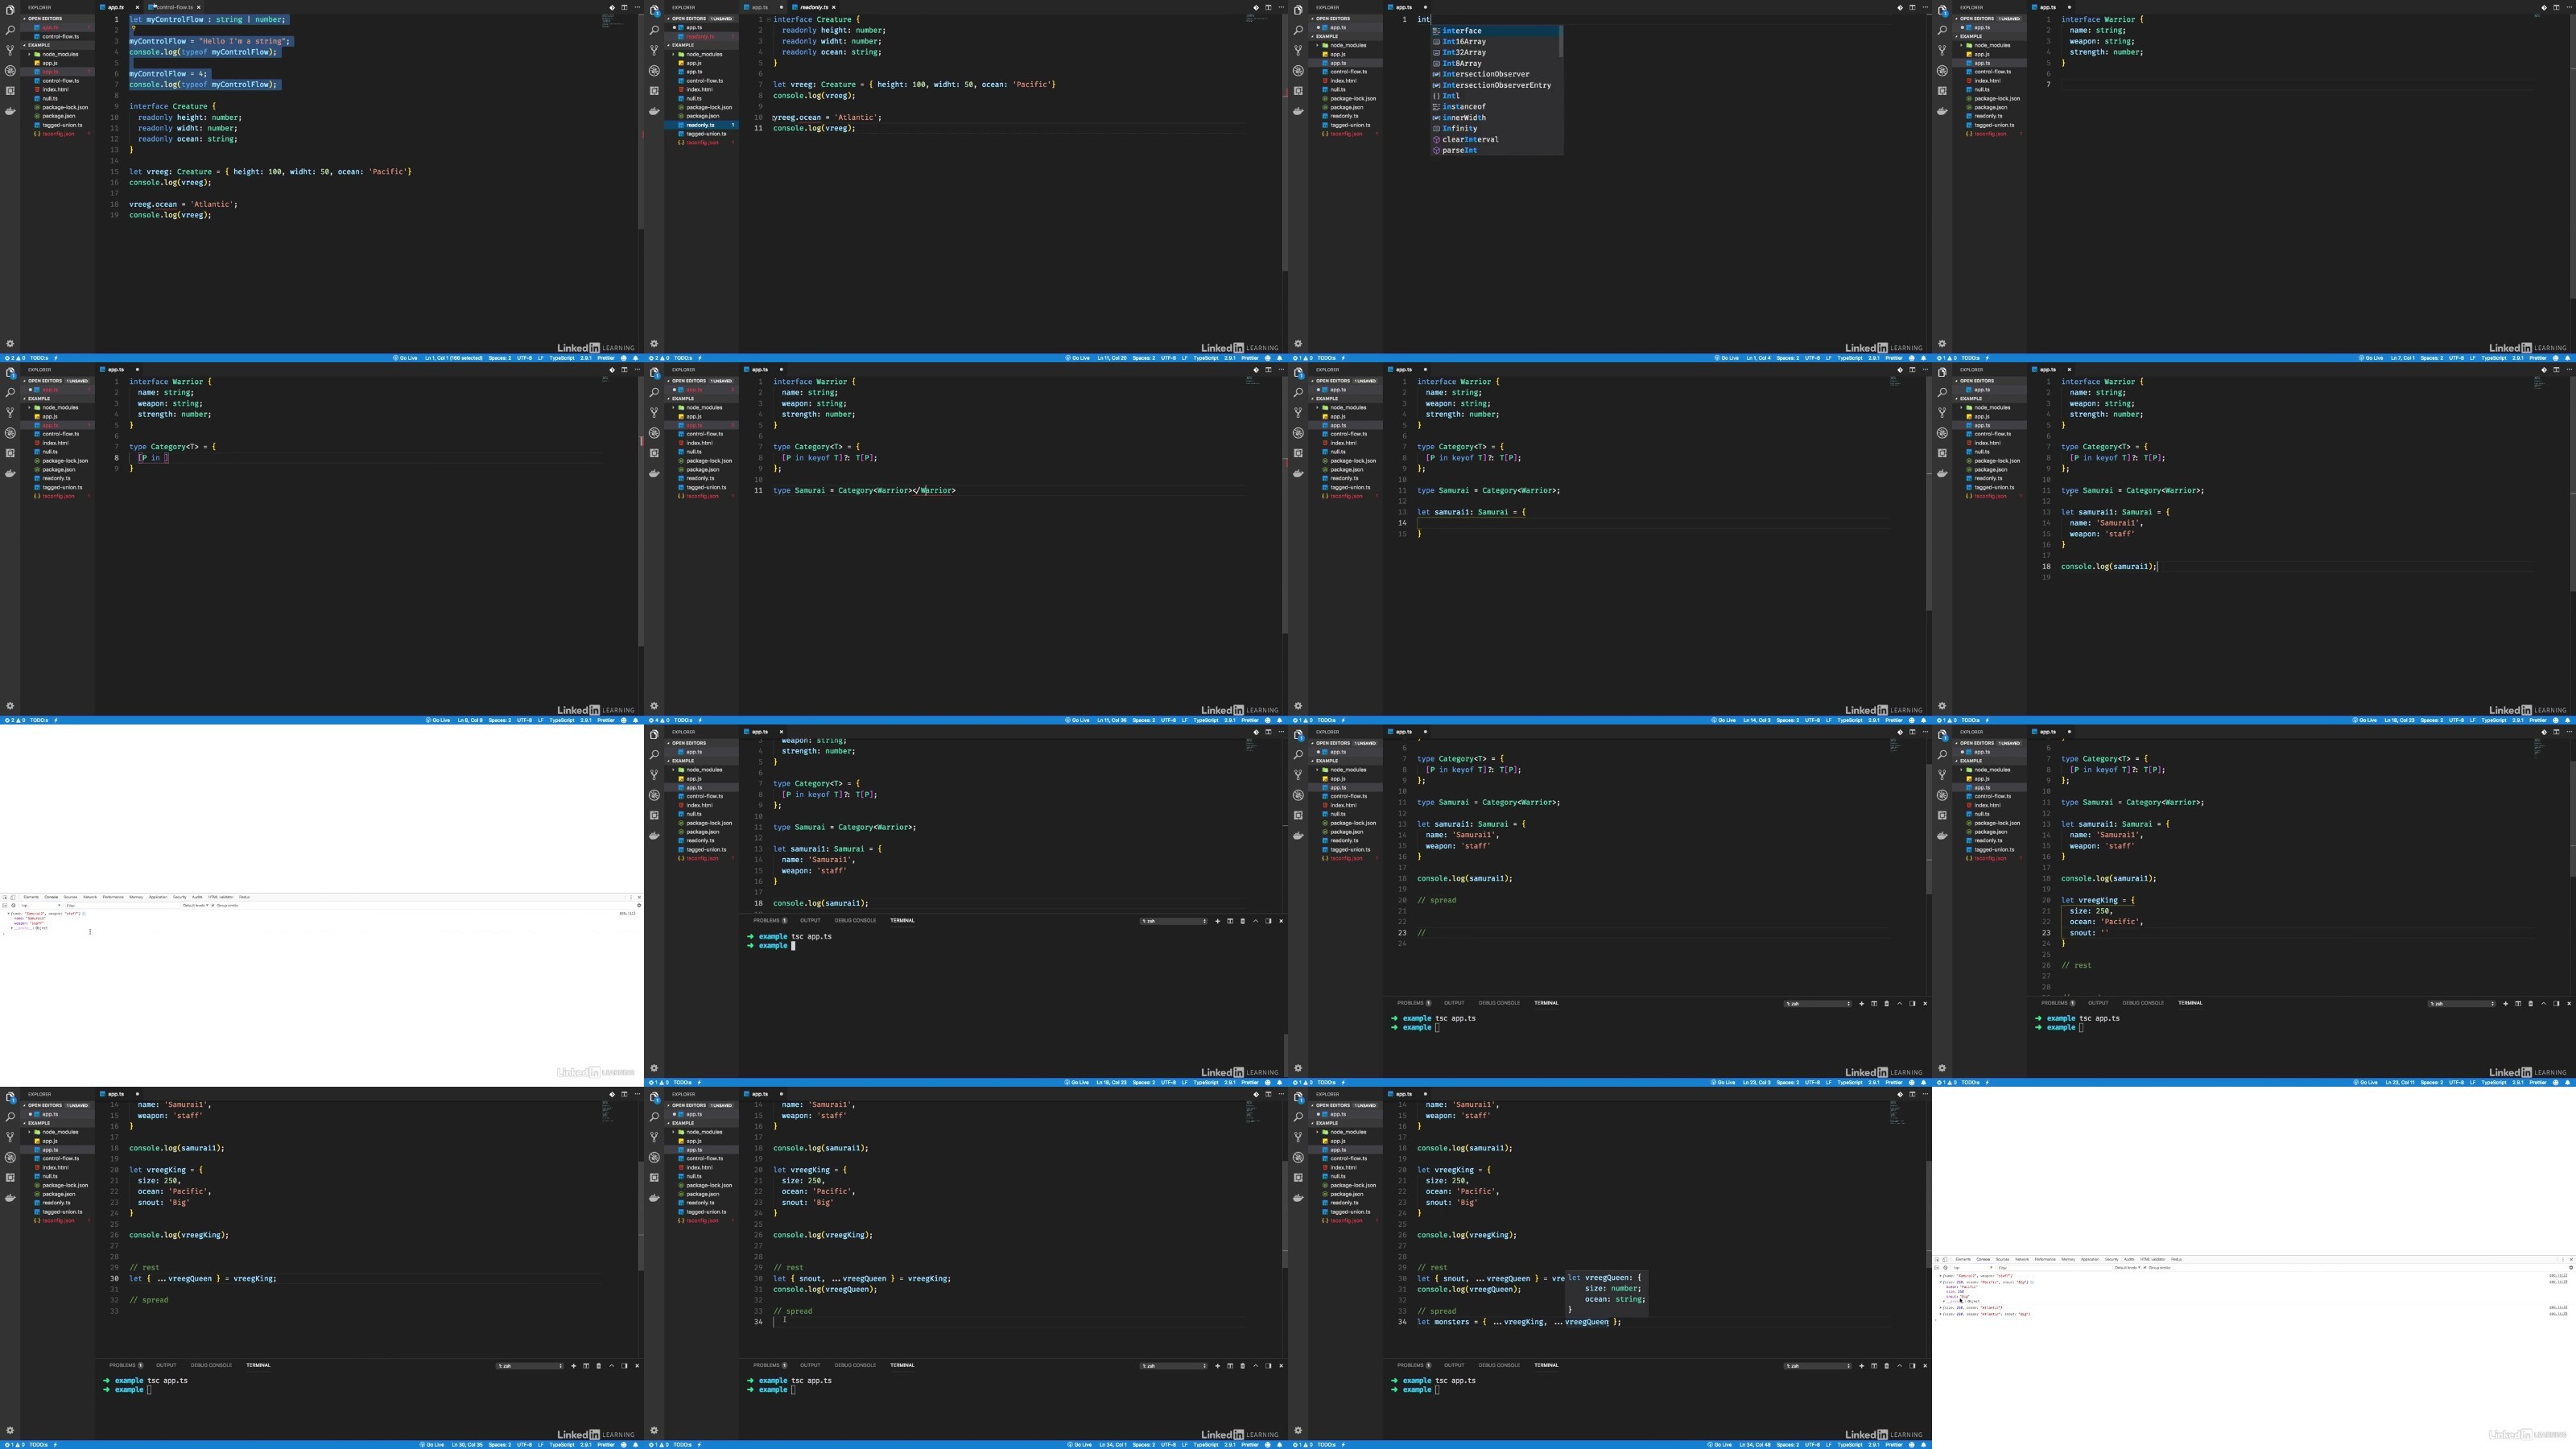This screenshot has width=2576, height=1449.
Task: Clear console icon above the Atlantic log entries
Action: coord(1945,1267)
